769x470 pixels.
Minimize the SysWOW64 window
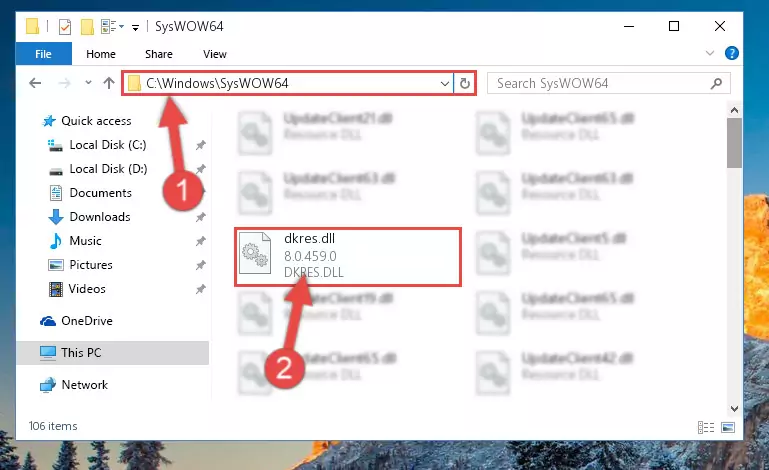[x=629, y=26]
